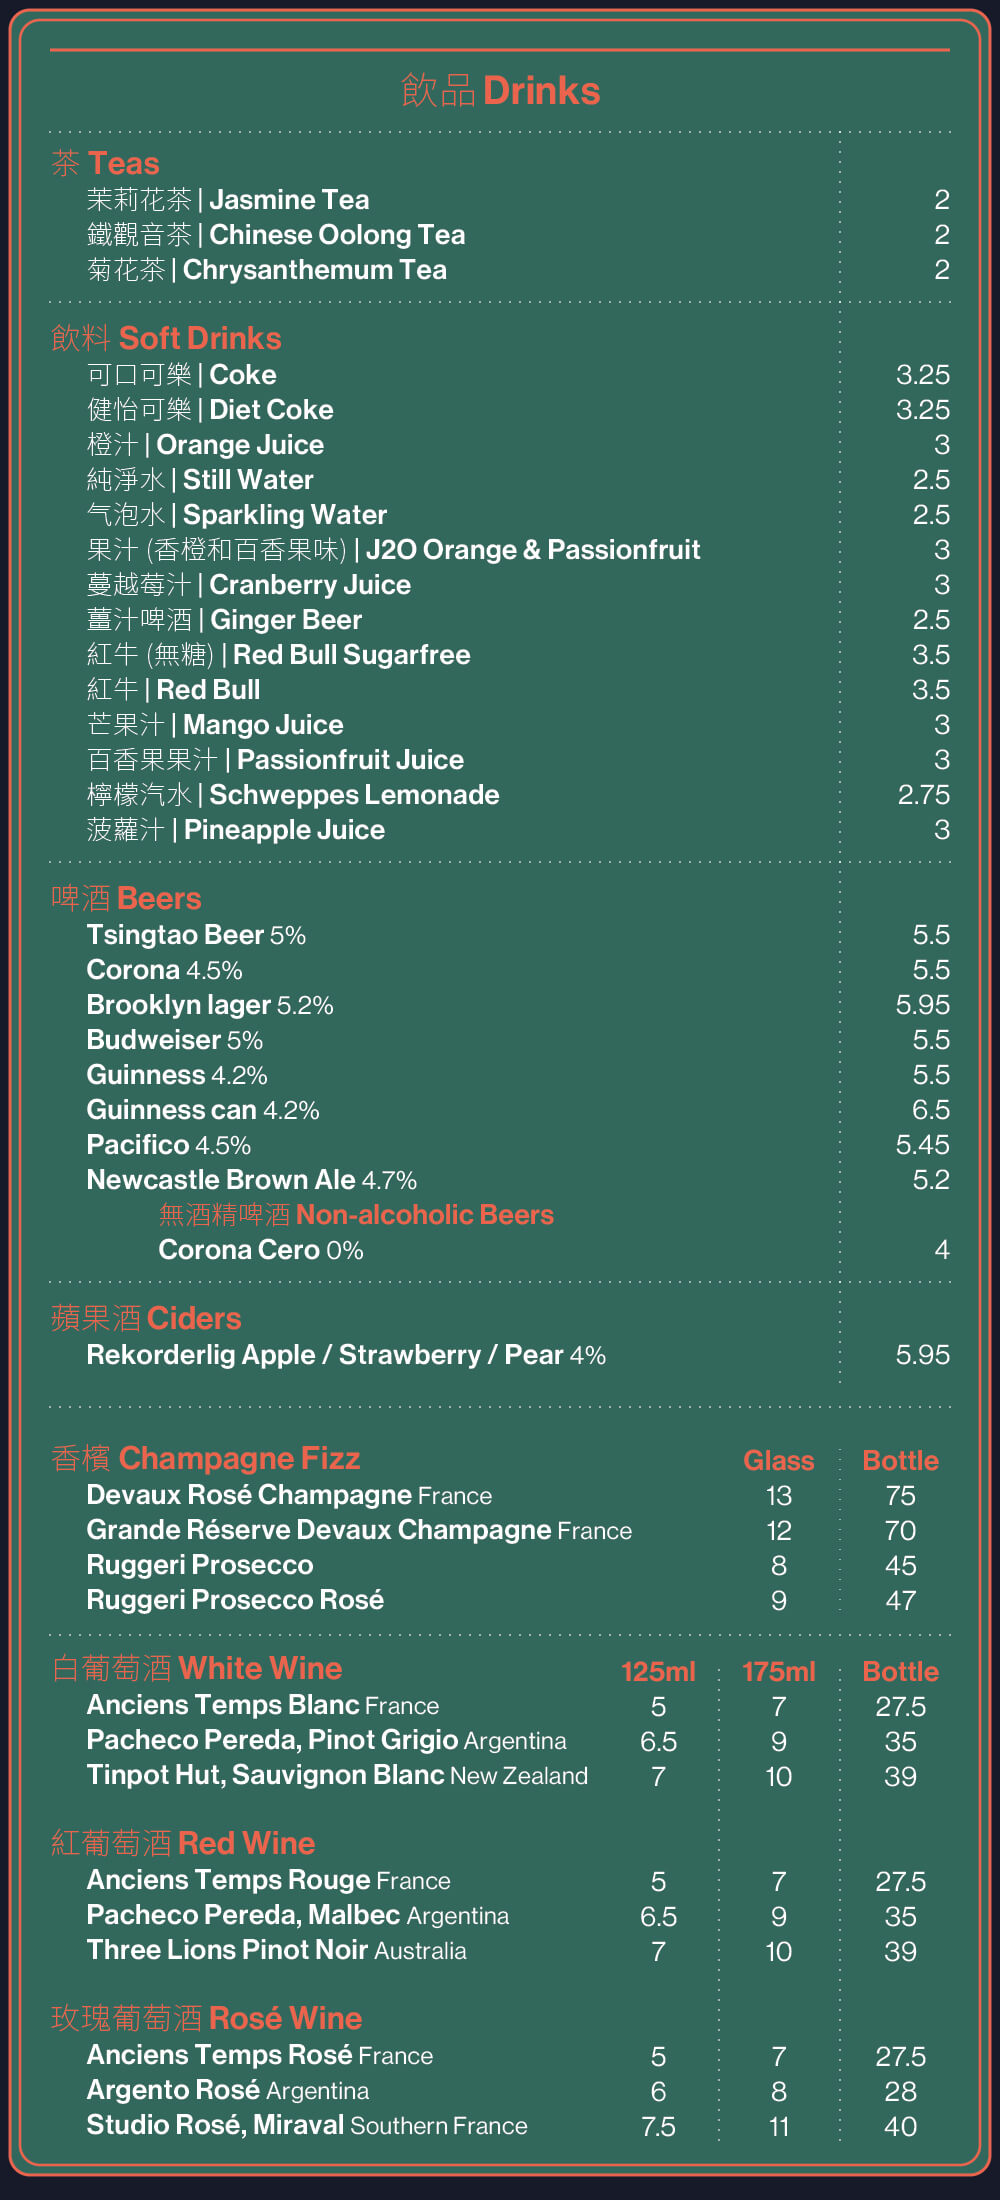Choose Tsingtao Beer 5%

(x=196, y=935)
